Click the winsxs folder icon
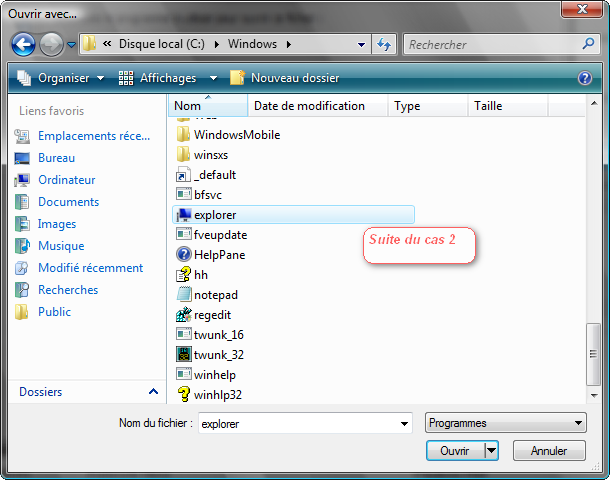The height and width of the screenshot is (480, 610). [x=183, y=154]
